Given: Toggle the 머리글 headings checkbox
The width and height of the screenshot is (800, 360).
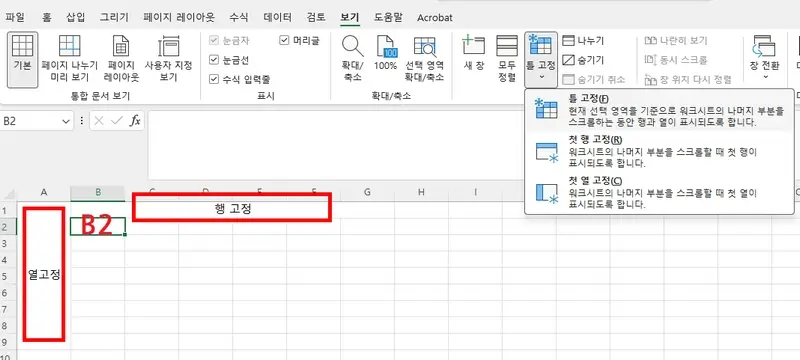Looking at the screenshot, I should pos(284,41).
